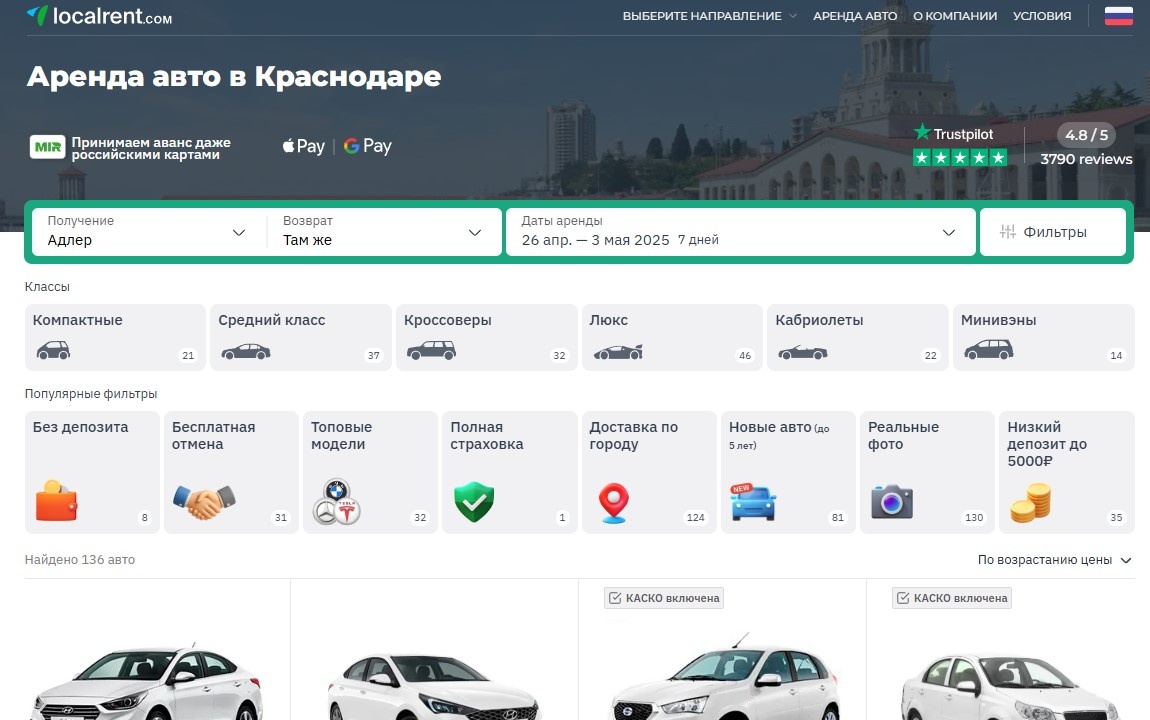
Task: Select the green shield icon for Полная страховка
Action: tap(474, 497)
